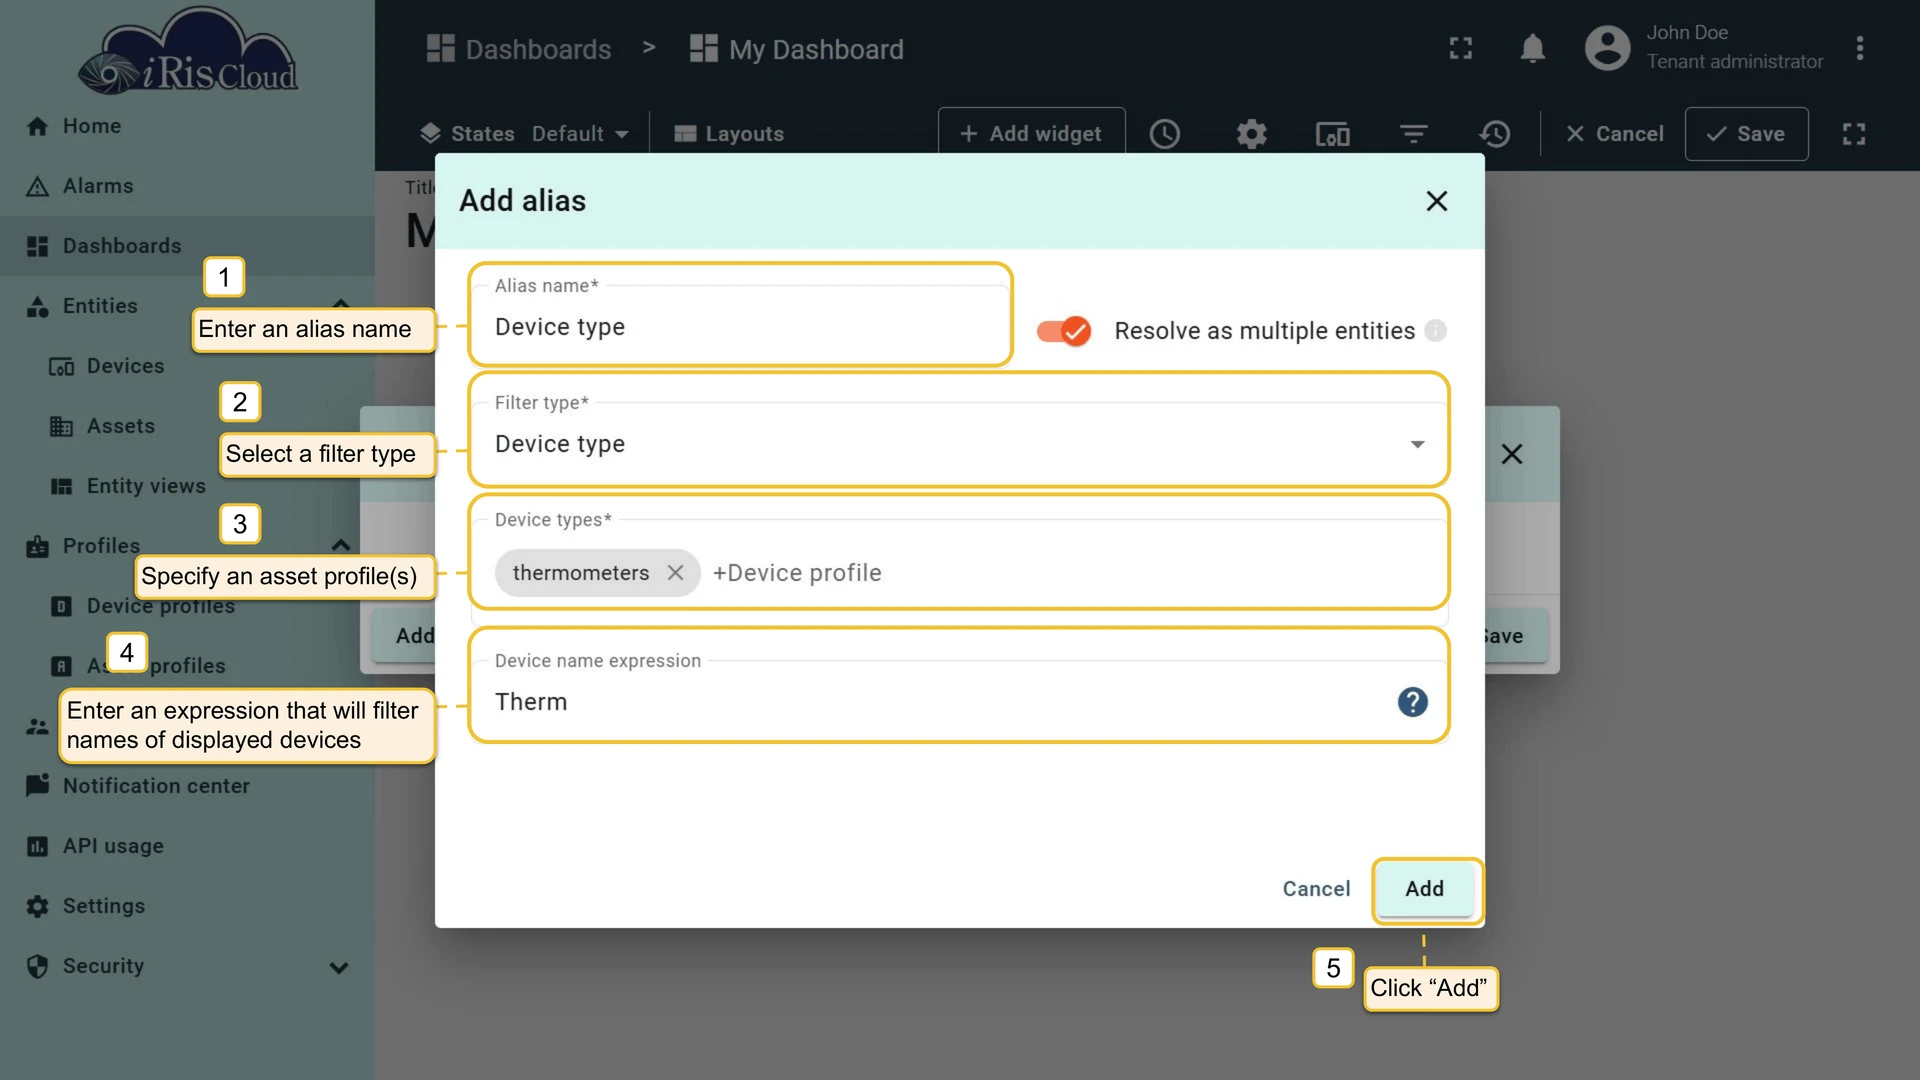Image resolution: width=1920 pixels, height=1080 pixels.
Task: Open the timewindow clock icon
Action: 1165,134
